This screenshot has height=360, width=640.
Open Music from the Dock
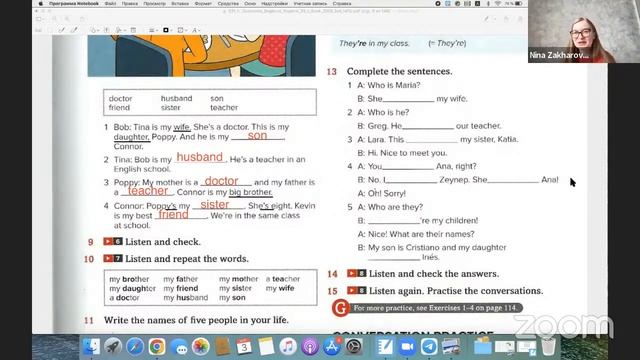click(288, 347)
